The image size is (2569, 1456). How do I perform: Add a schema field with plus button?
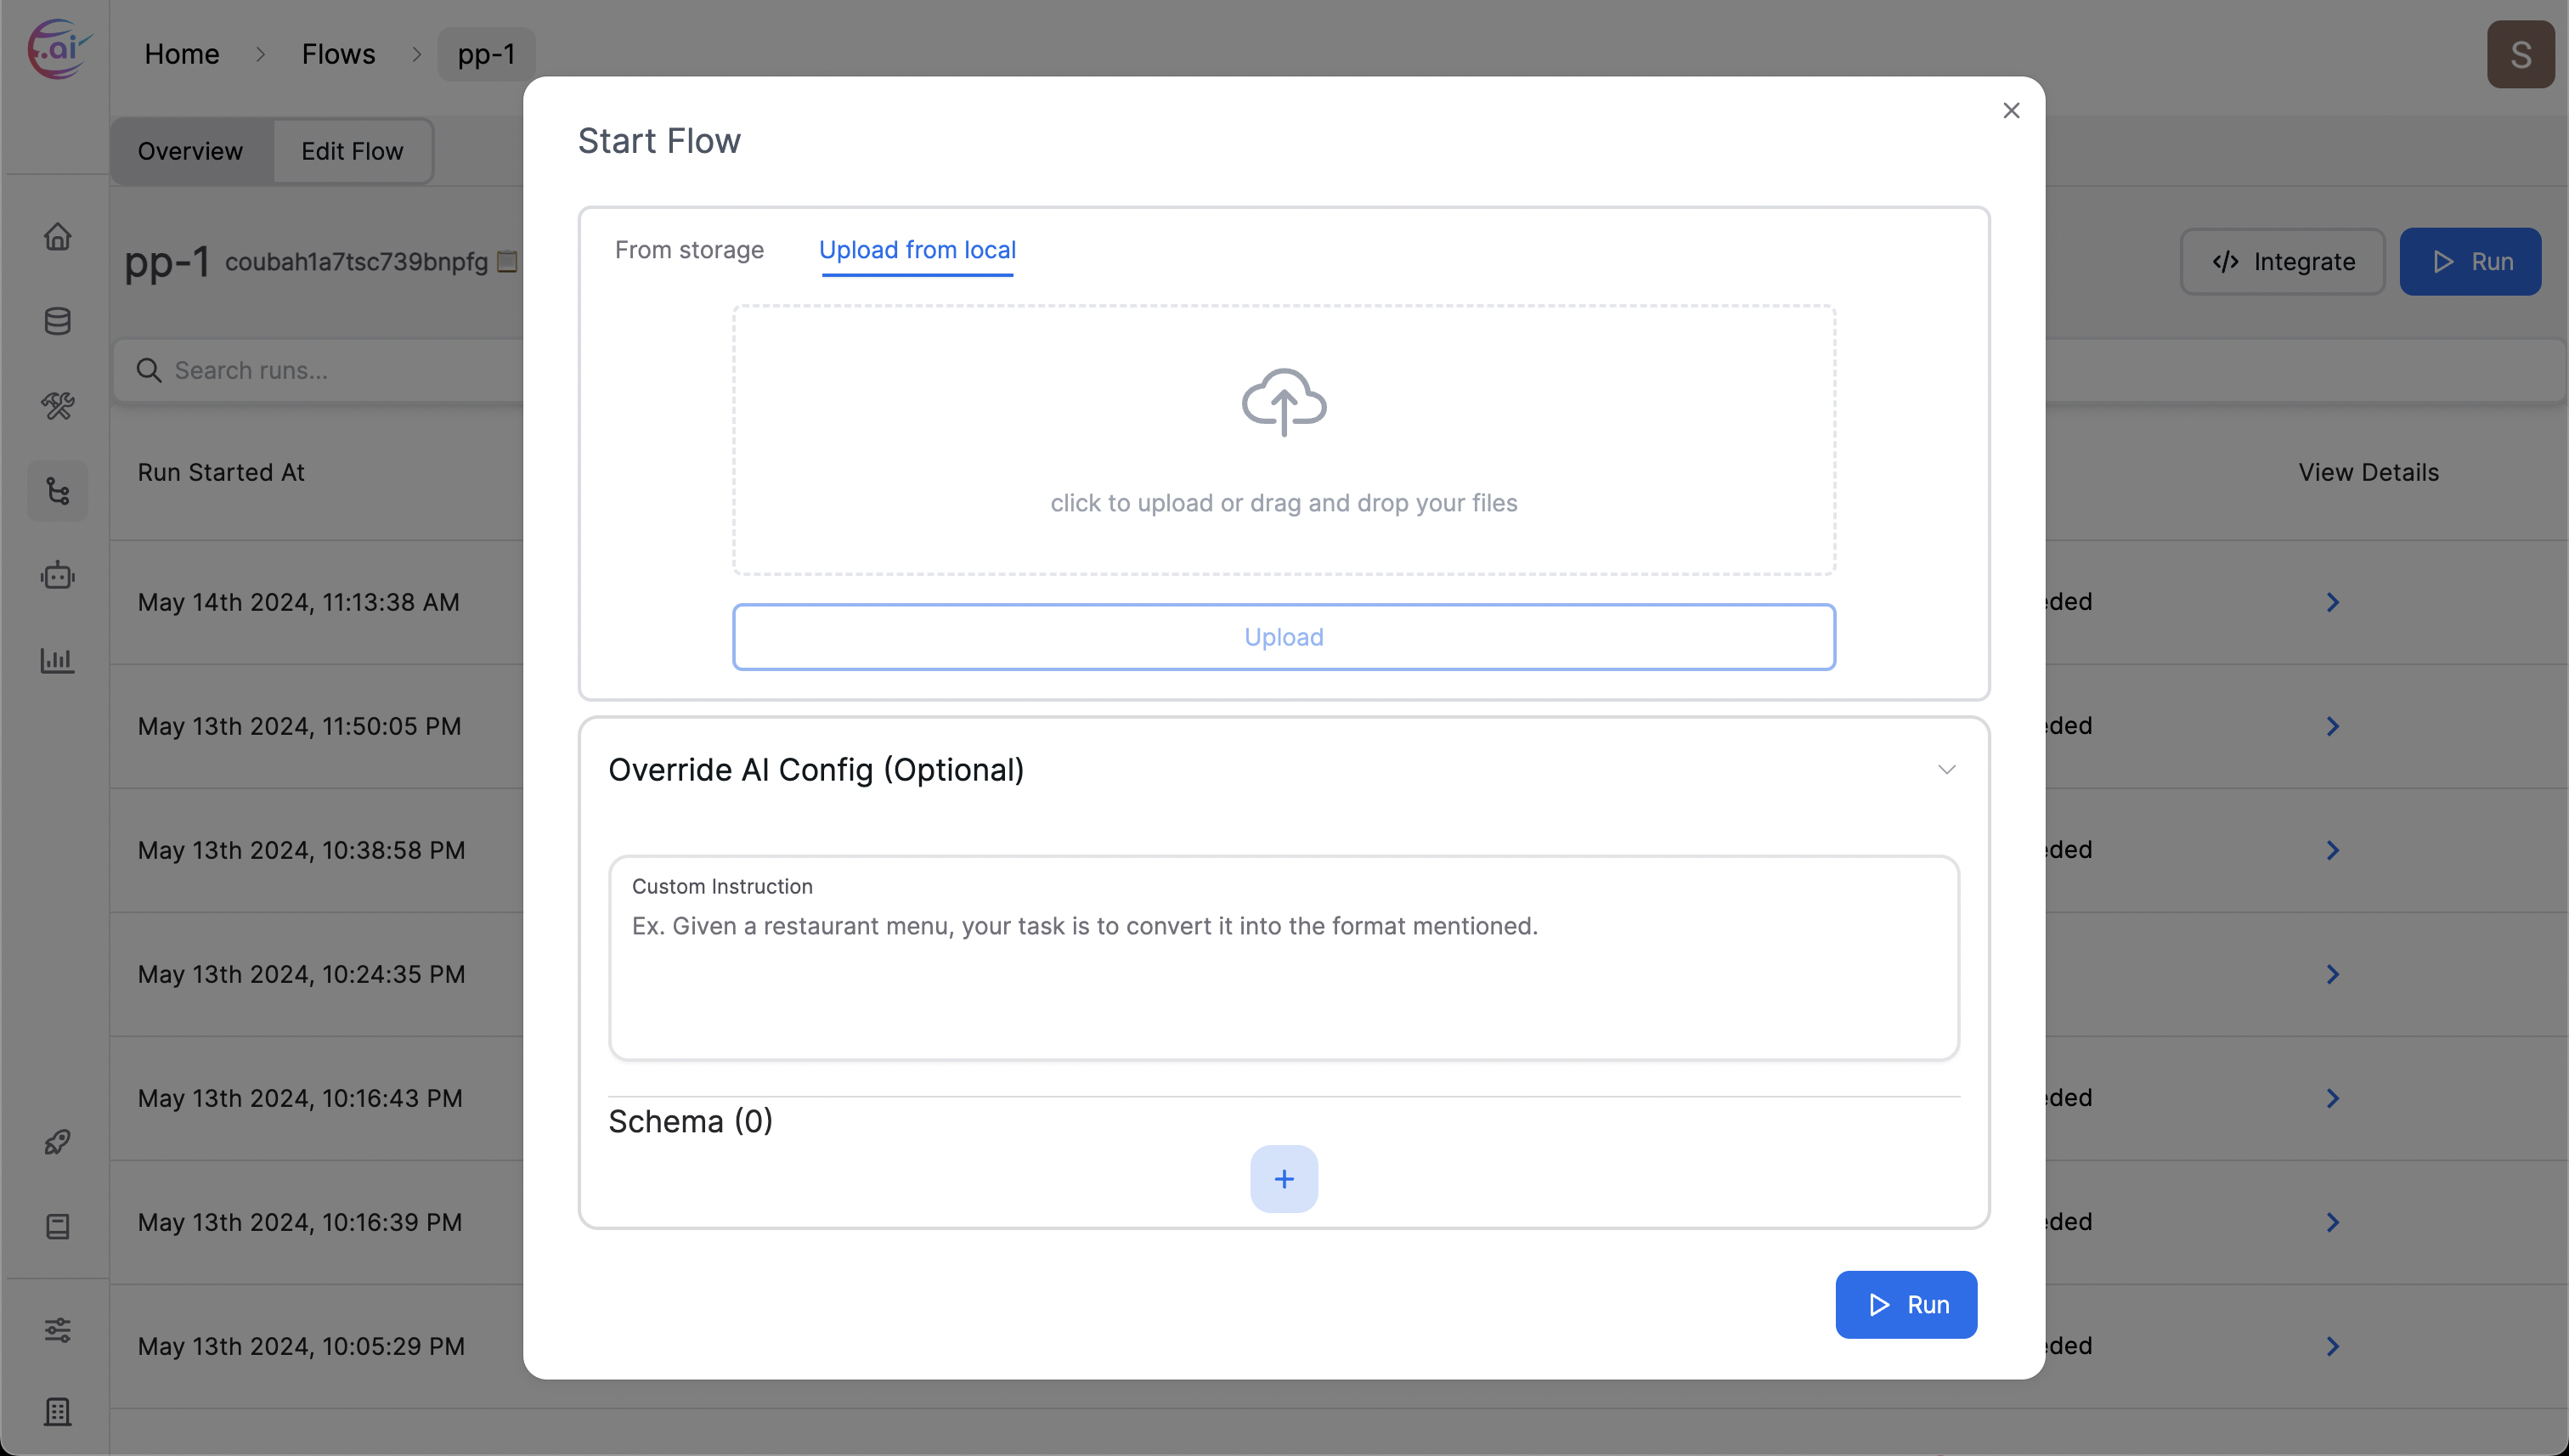tap(1283, 1179)
